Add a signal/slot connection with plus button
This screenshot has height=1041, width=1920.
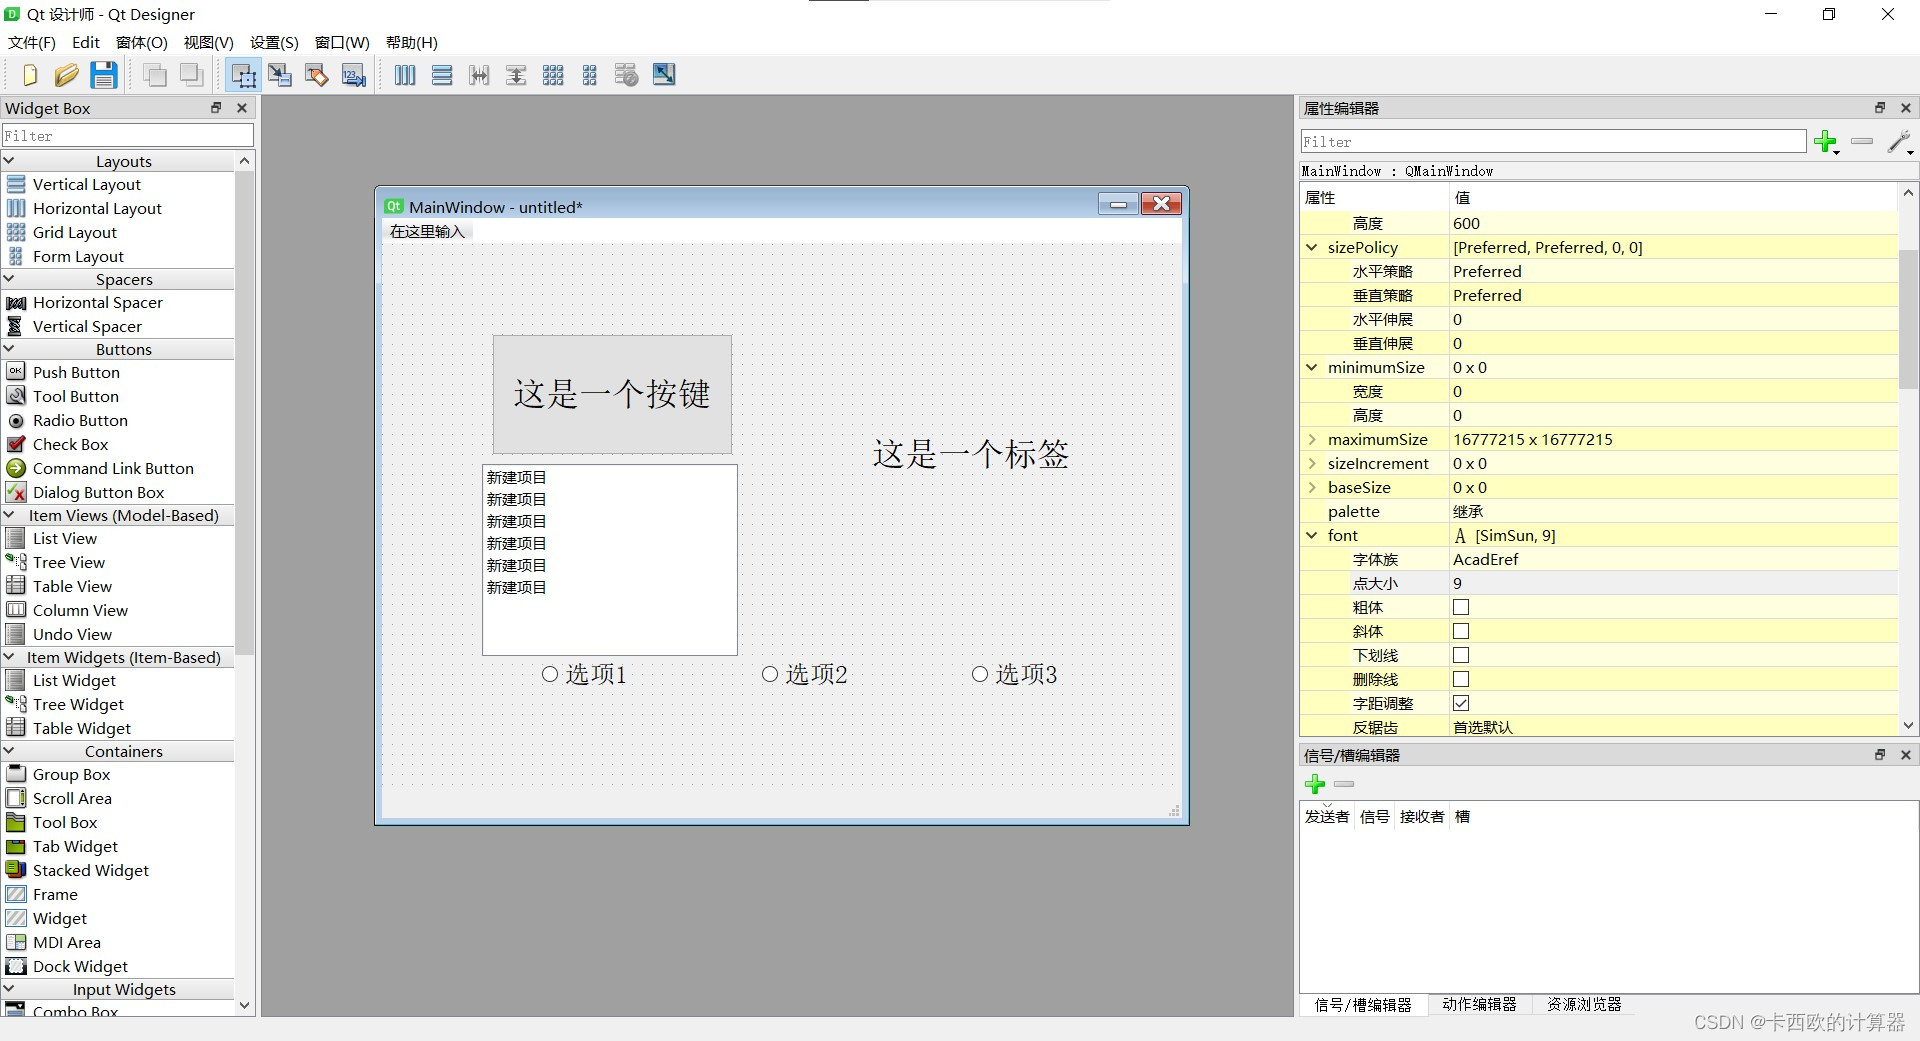tap(1314, 784)
